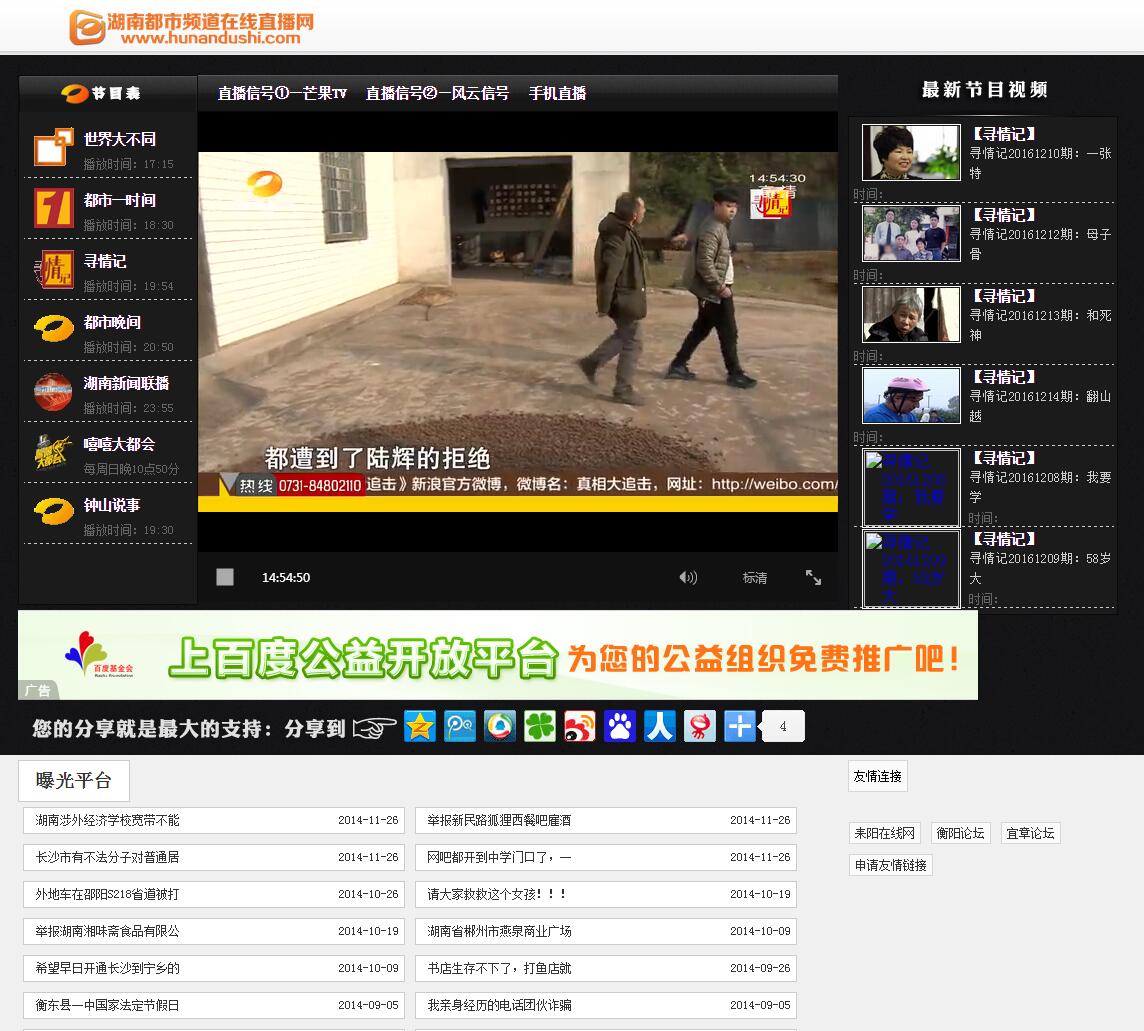Viewport: 1144px width, 1031px height.
Task: Open the 湖南新闻联播 program icon
Action: pos(53,391)
